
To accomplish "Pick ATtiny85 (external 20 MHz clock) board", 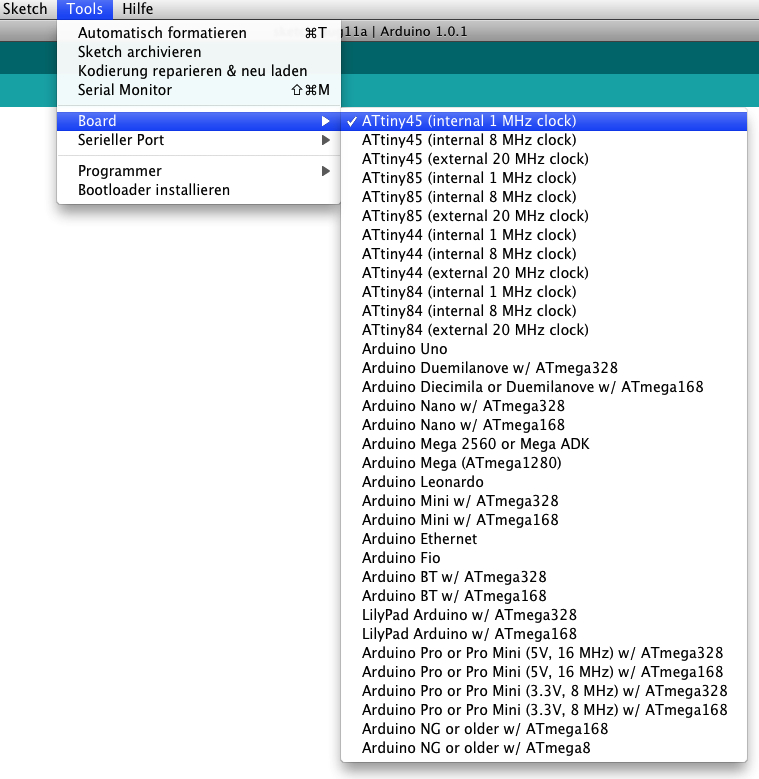I will [474, 216].
